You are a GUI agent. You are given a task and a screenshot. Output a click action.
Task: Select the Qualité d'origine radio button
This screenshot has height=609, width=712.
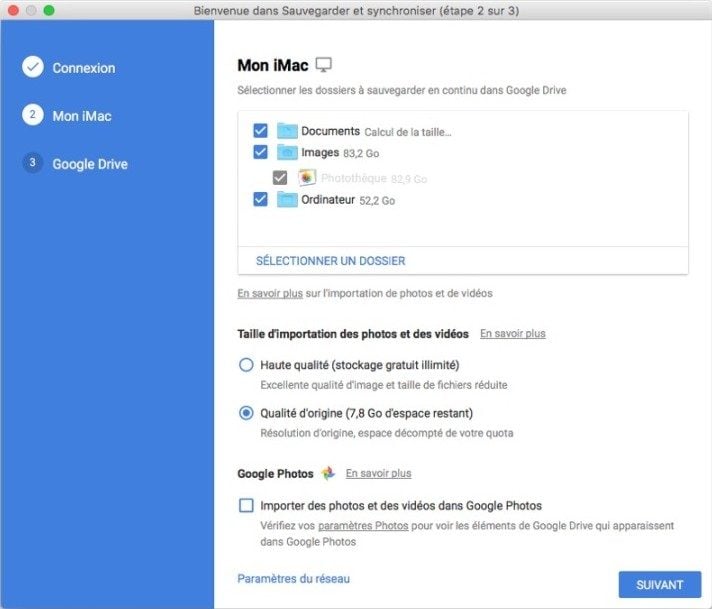[246, 413]
